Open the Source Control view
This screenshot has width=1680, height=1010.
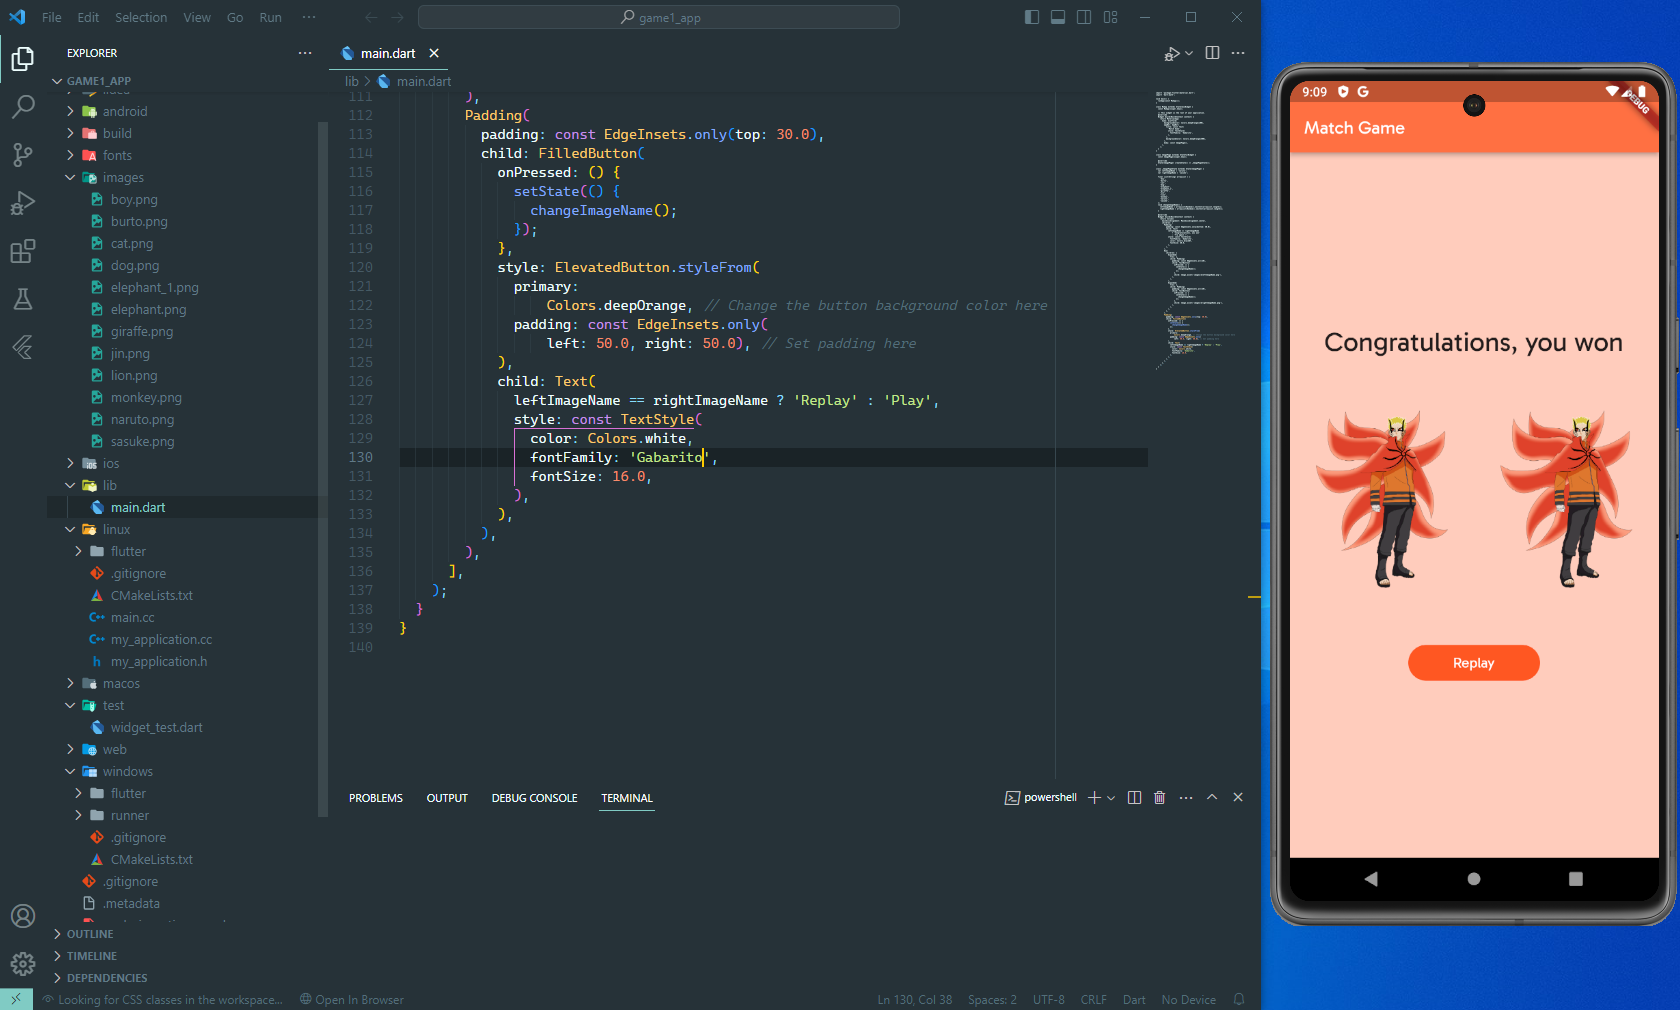coord(22,155)
